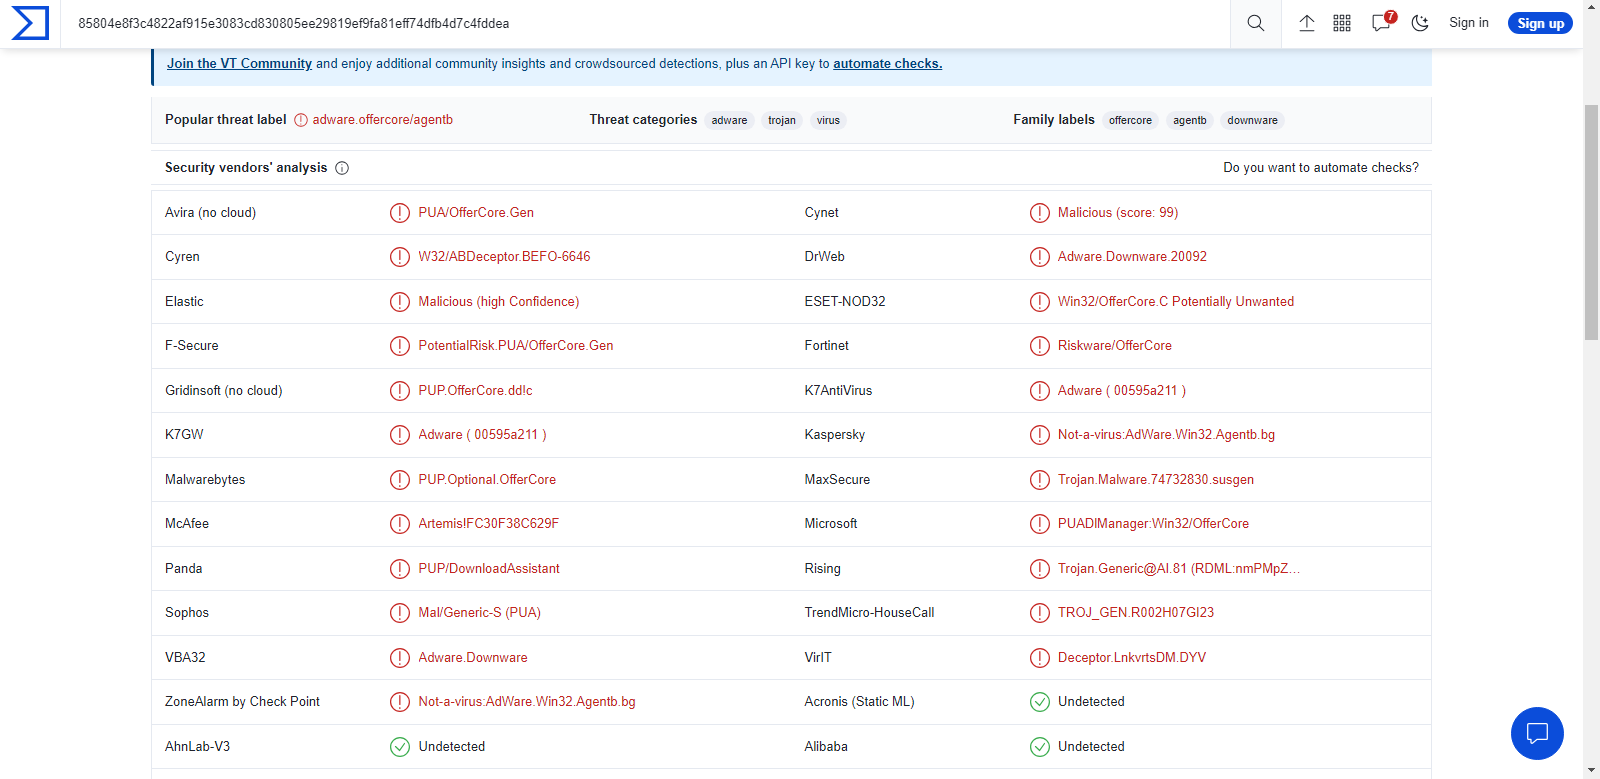The image size is (1600, 779).
Task: Click the detection 'Adware.Downware.20092'
Action: [1132, 257]
